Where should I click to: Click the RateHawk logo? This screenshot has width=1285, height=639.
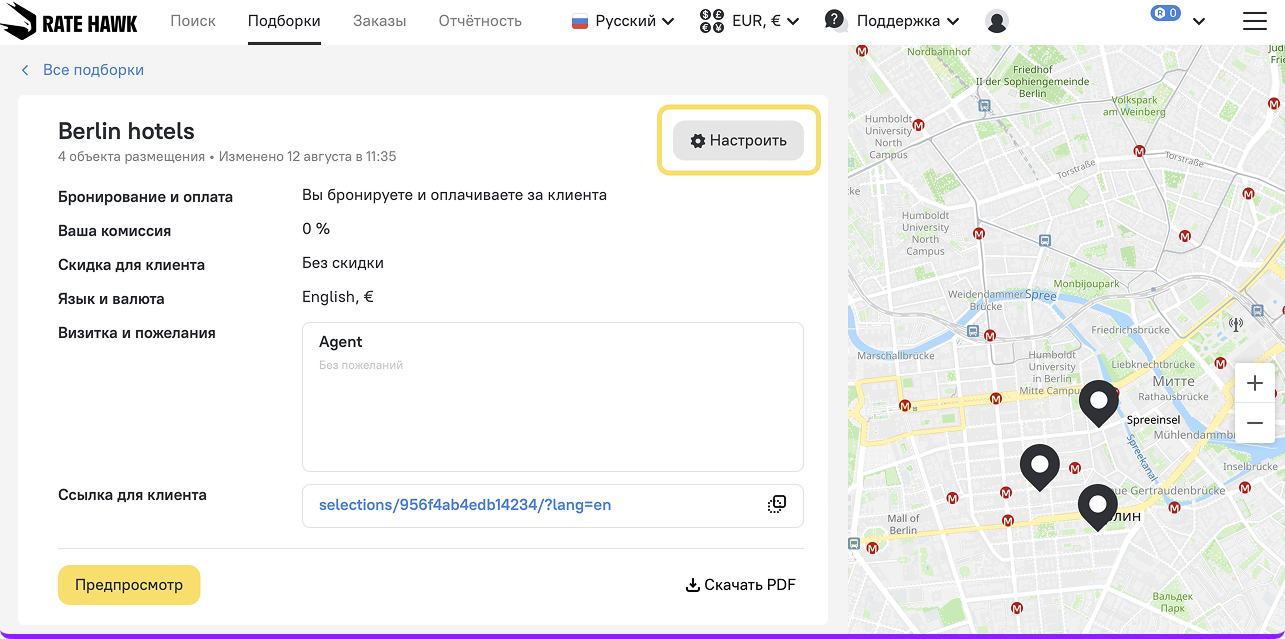[70, 22]
